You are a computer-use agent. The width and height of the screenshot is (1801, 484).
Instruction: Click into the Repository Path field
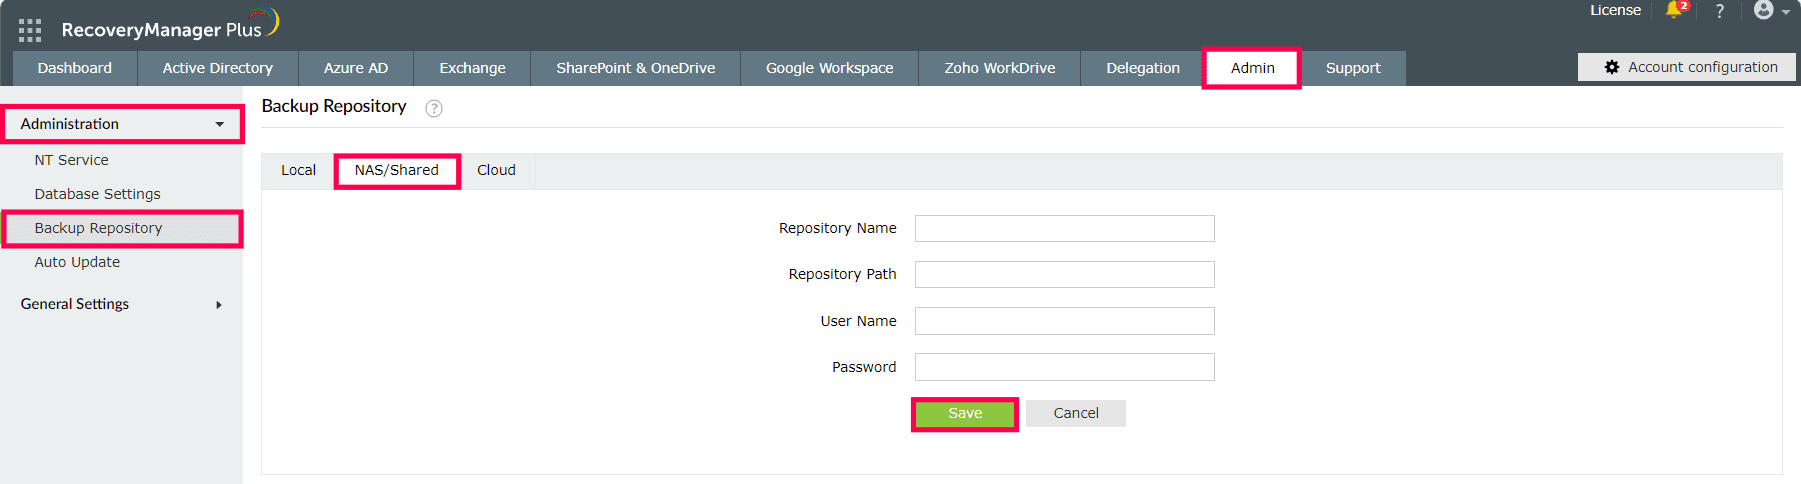point(1064,274)
